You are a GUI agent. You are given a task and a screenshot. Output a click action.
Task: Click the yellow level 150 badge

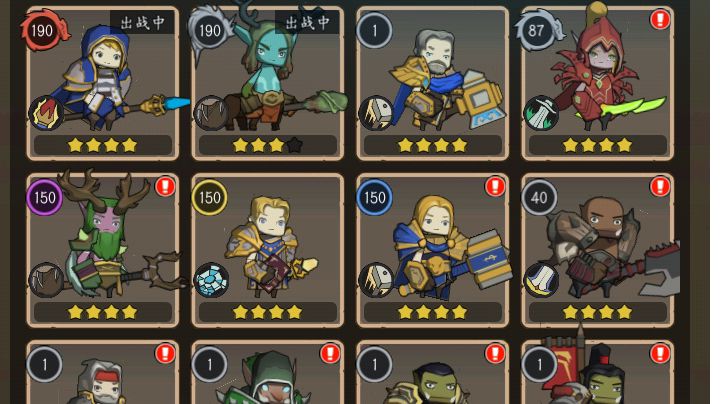click(209, 197)
